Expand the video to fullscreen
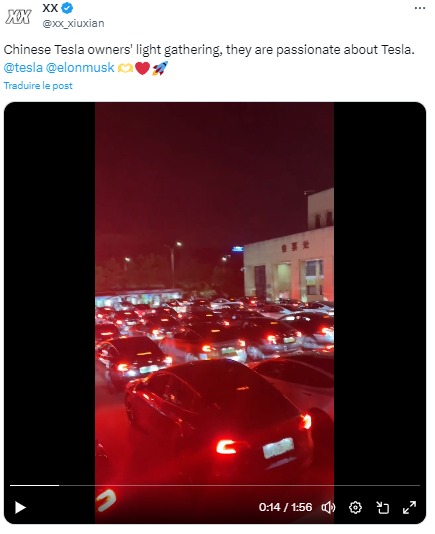 point(409,507)
